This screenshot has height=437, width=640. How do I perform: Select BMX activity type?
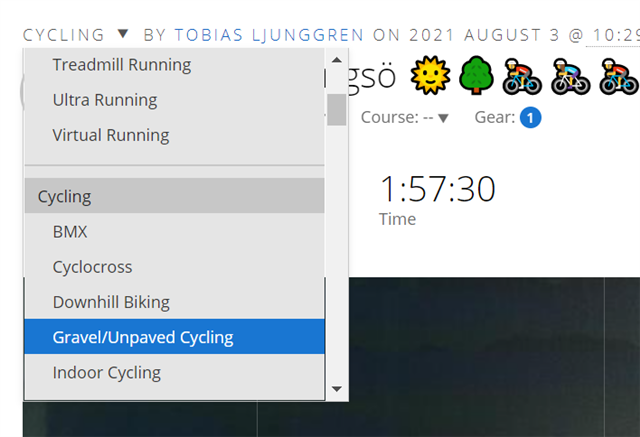[x=175, y=231]
